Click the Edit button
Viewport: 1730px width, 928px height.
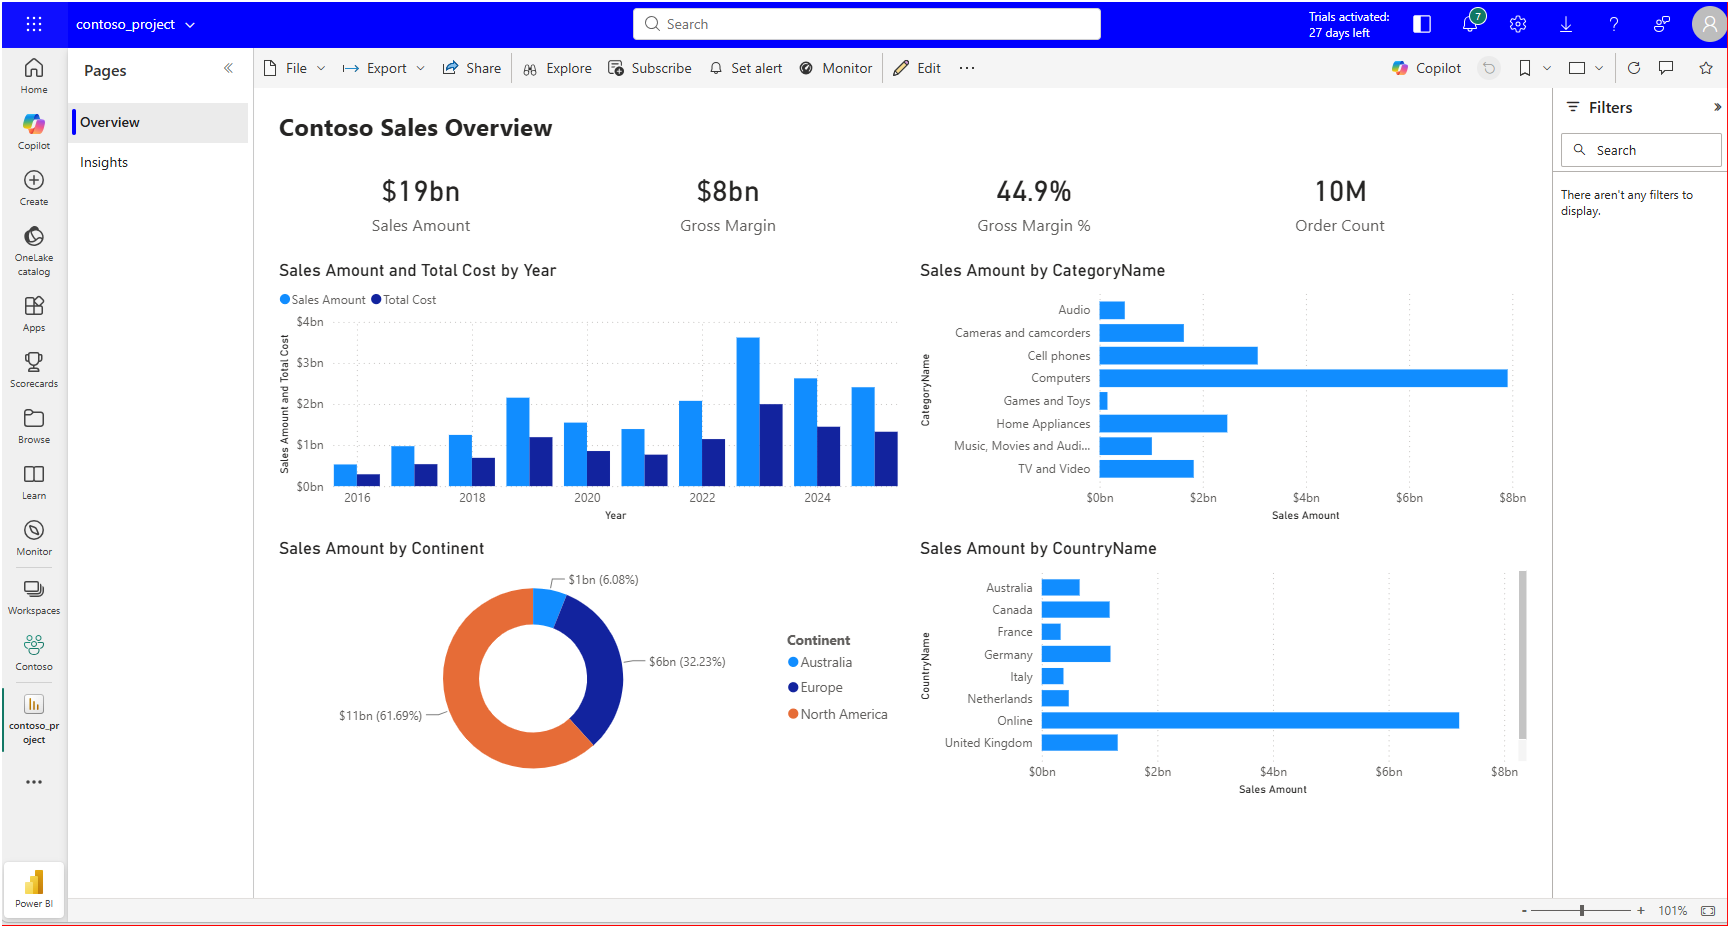[917, 68]
